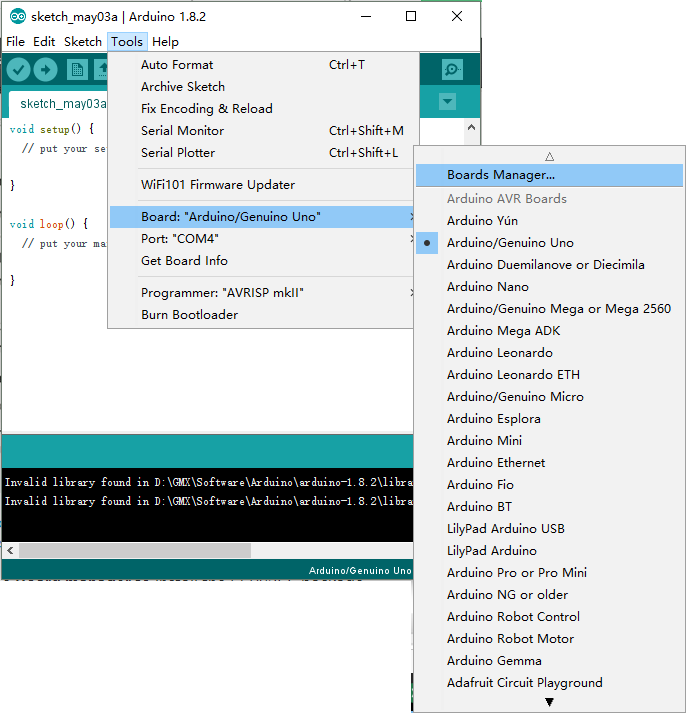Select Arduino Mega ADK board
Screen dimensions: 686x713
(x=549, y=331)
